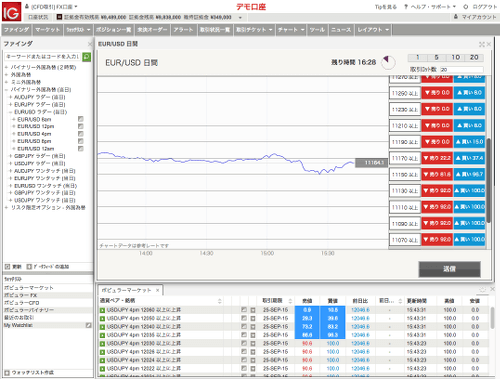Tick checkbox for EUR/USD 8am
500x379 pixels.
coord(80,119)
